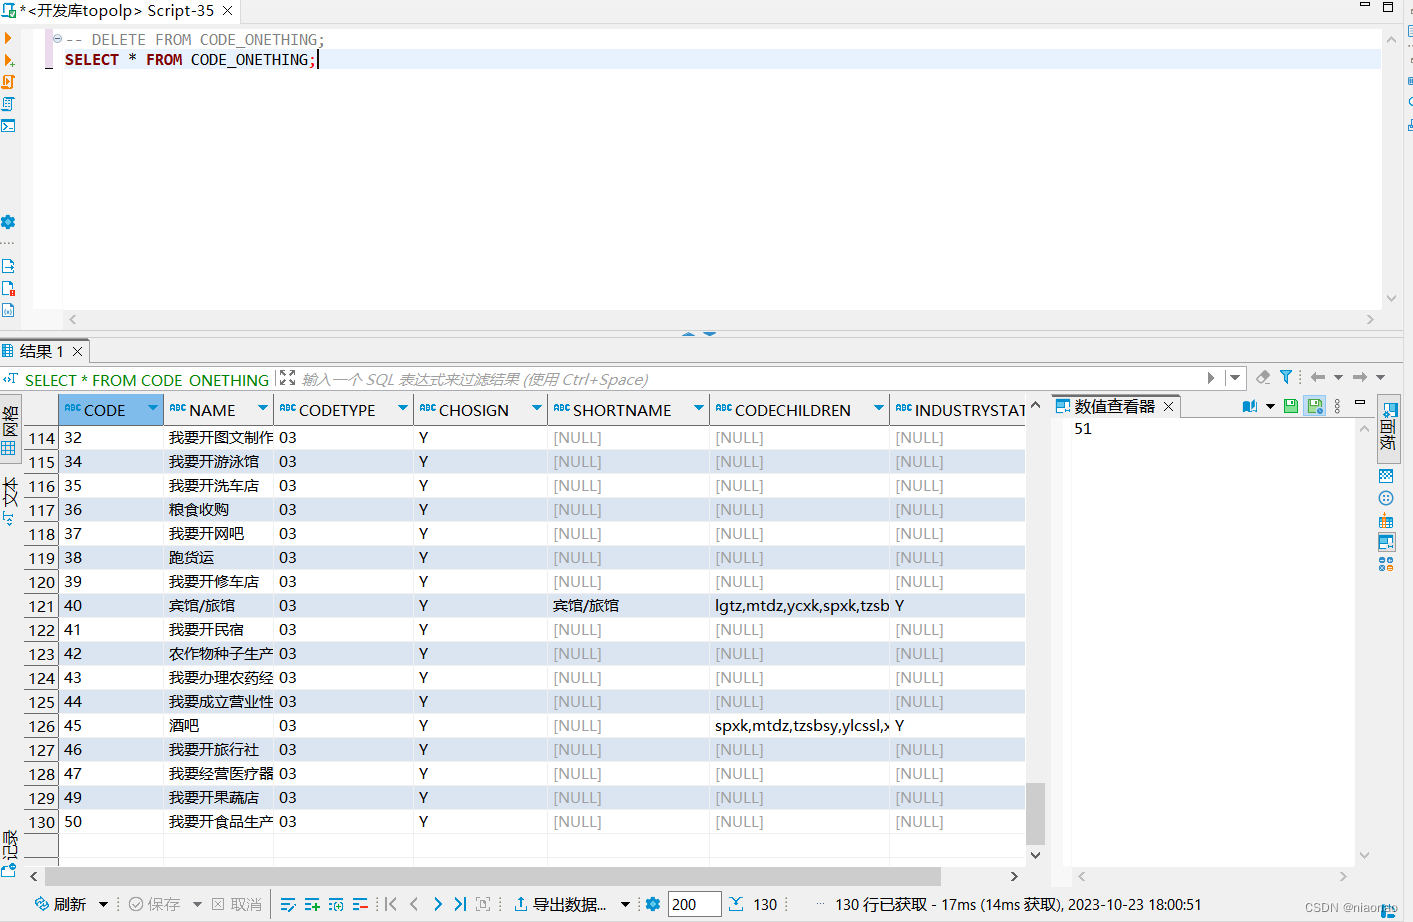Save the value with the green disk icon
The height and width of the screenshot is (922, 1413).
tap(1291, 406)
